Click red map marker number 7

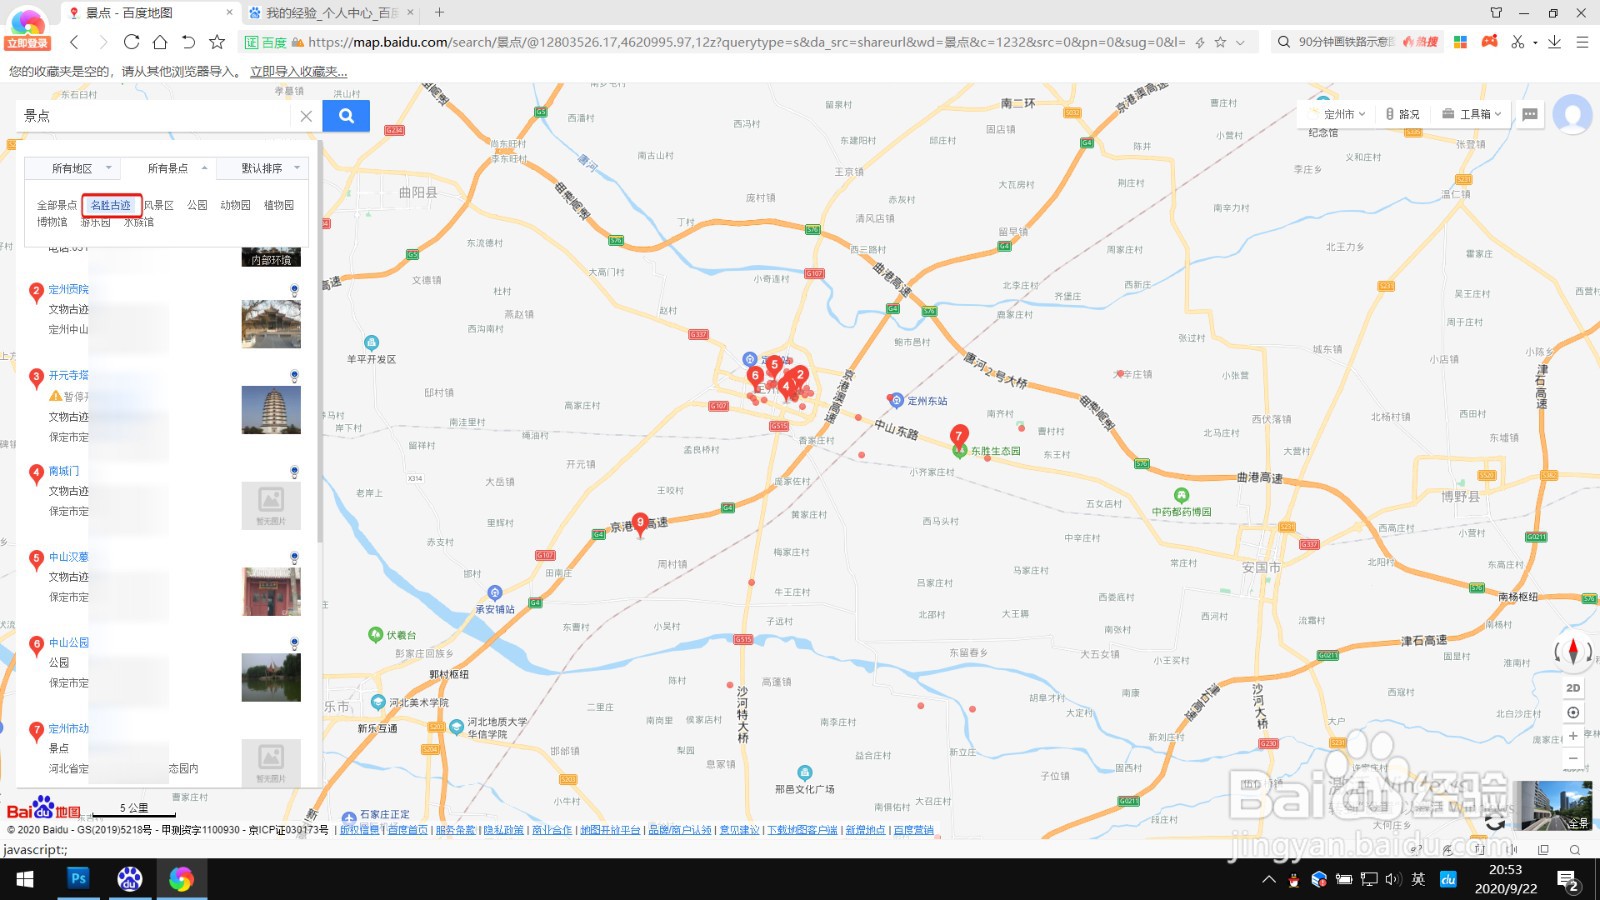point(959,435)
